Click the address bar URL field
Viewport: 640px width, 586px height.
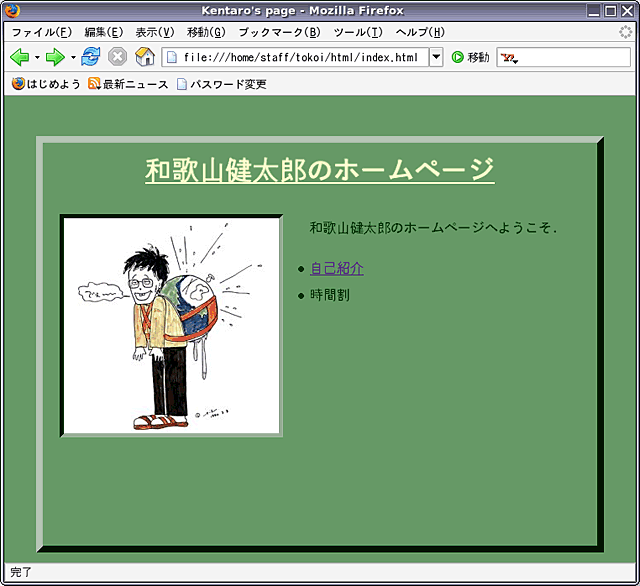[x=300, y=57]
